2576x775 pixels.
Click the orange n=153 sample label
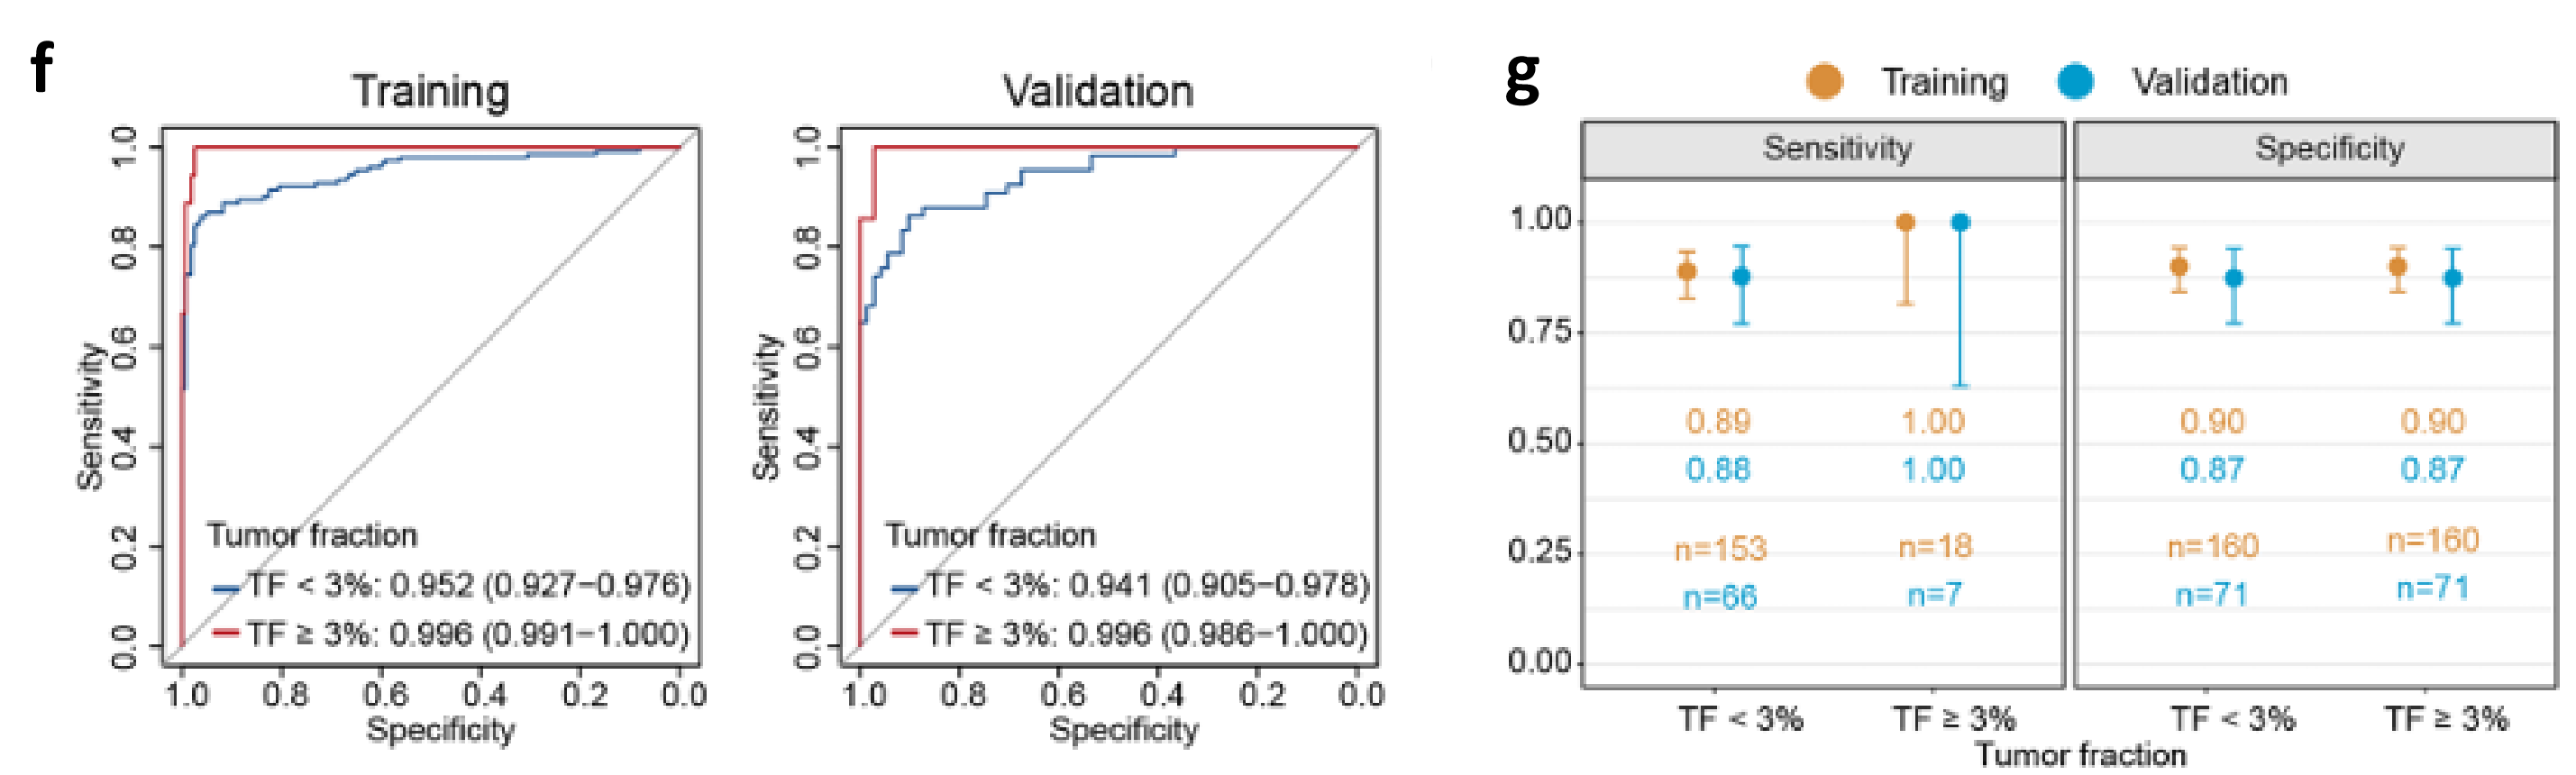1720,549
